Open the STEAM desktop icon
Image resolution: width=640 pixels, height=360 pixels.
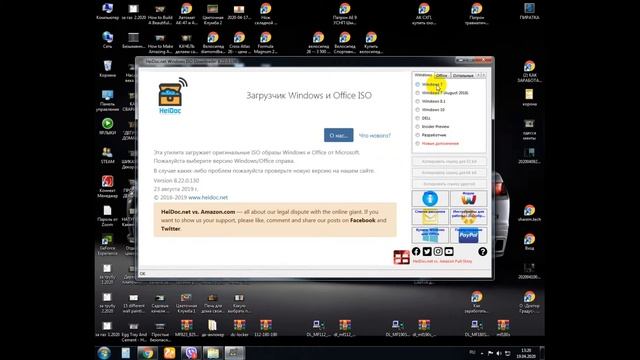pos(107,155)
